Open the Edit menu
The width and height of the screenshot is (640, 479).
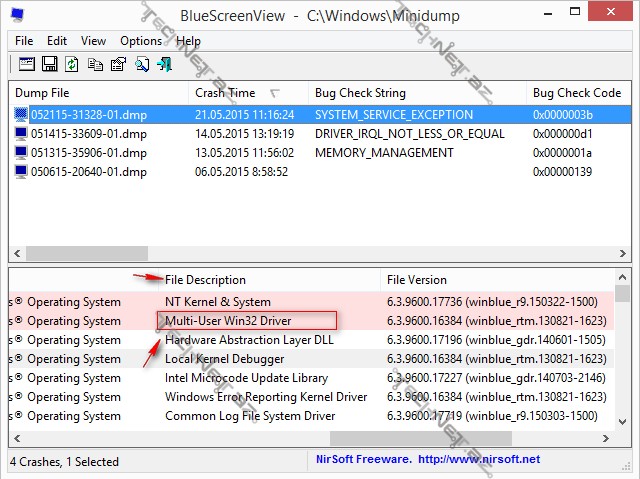point(57,41)
